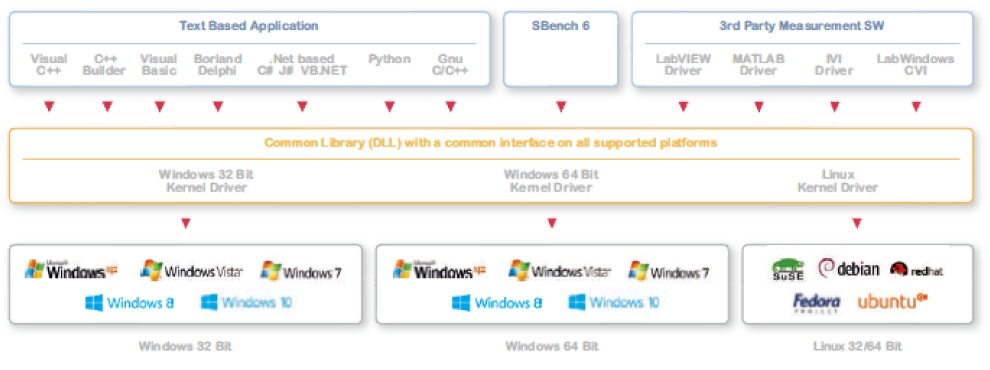This screenshot has width=990, height=370.
Task: Click the LabVIEW Driver label
Action: 683,64
